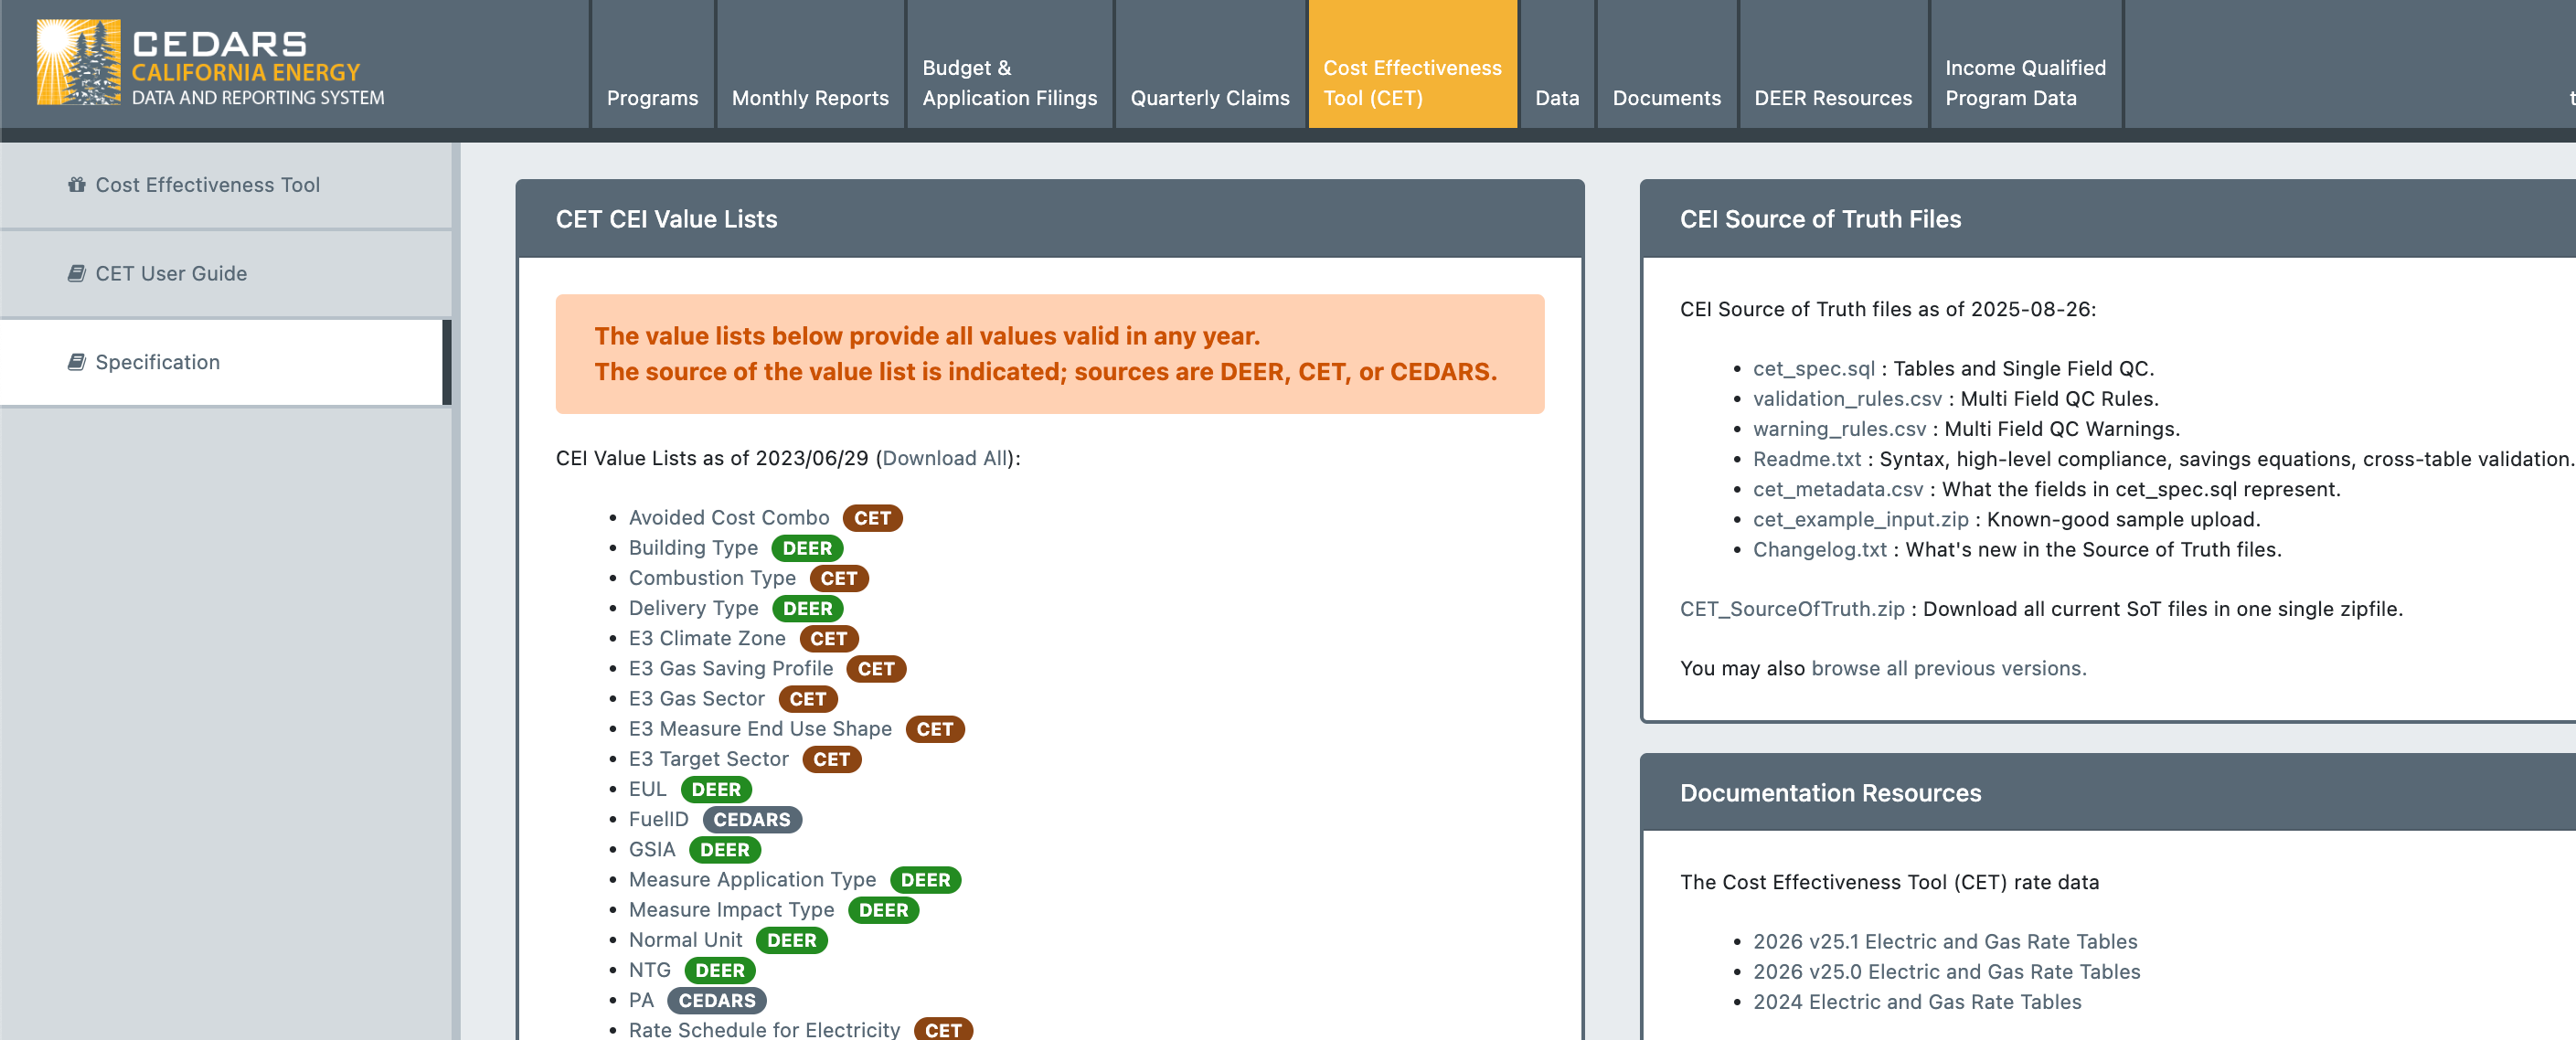Image resolution: width=2576 pixels, height=1040 pixels.
Task: Open the DEER Resources menu item
Action: [1832, 98]
